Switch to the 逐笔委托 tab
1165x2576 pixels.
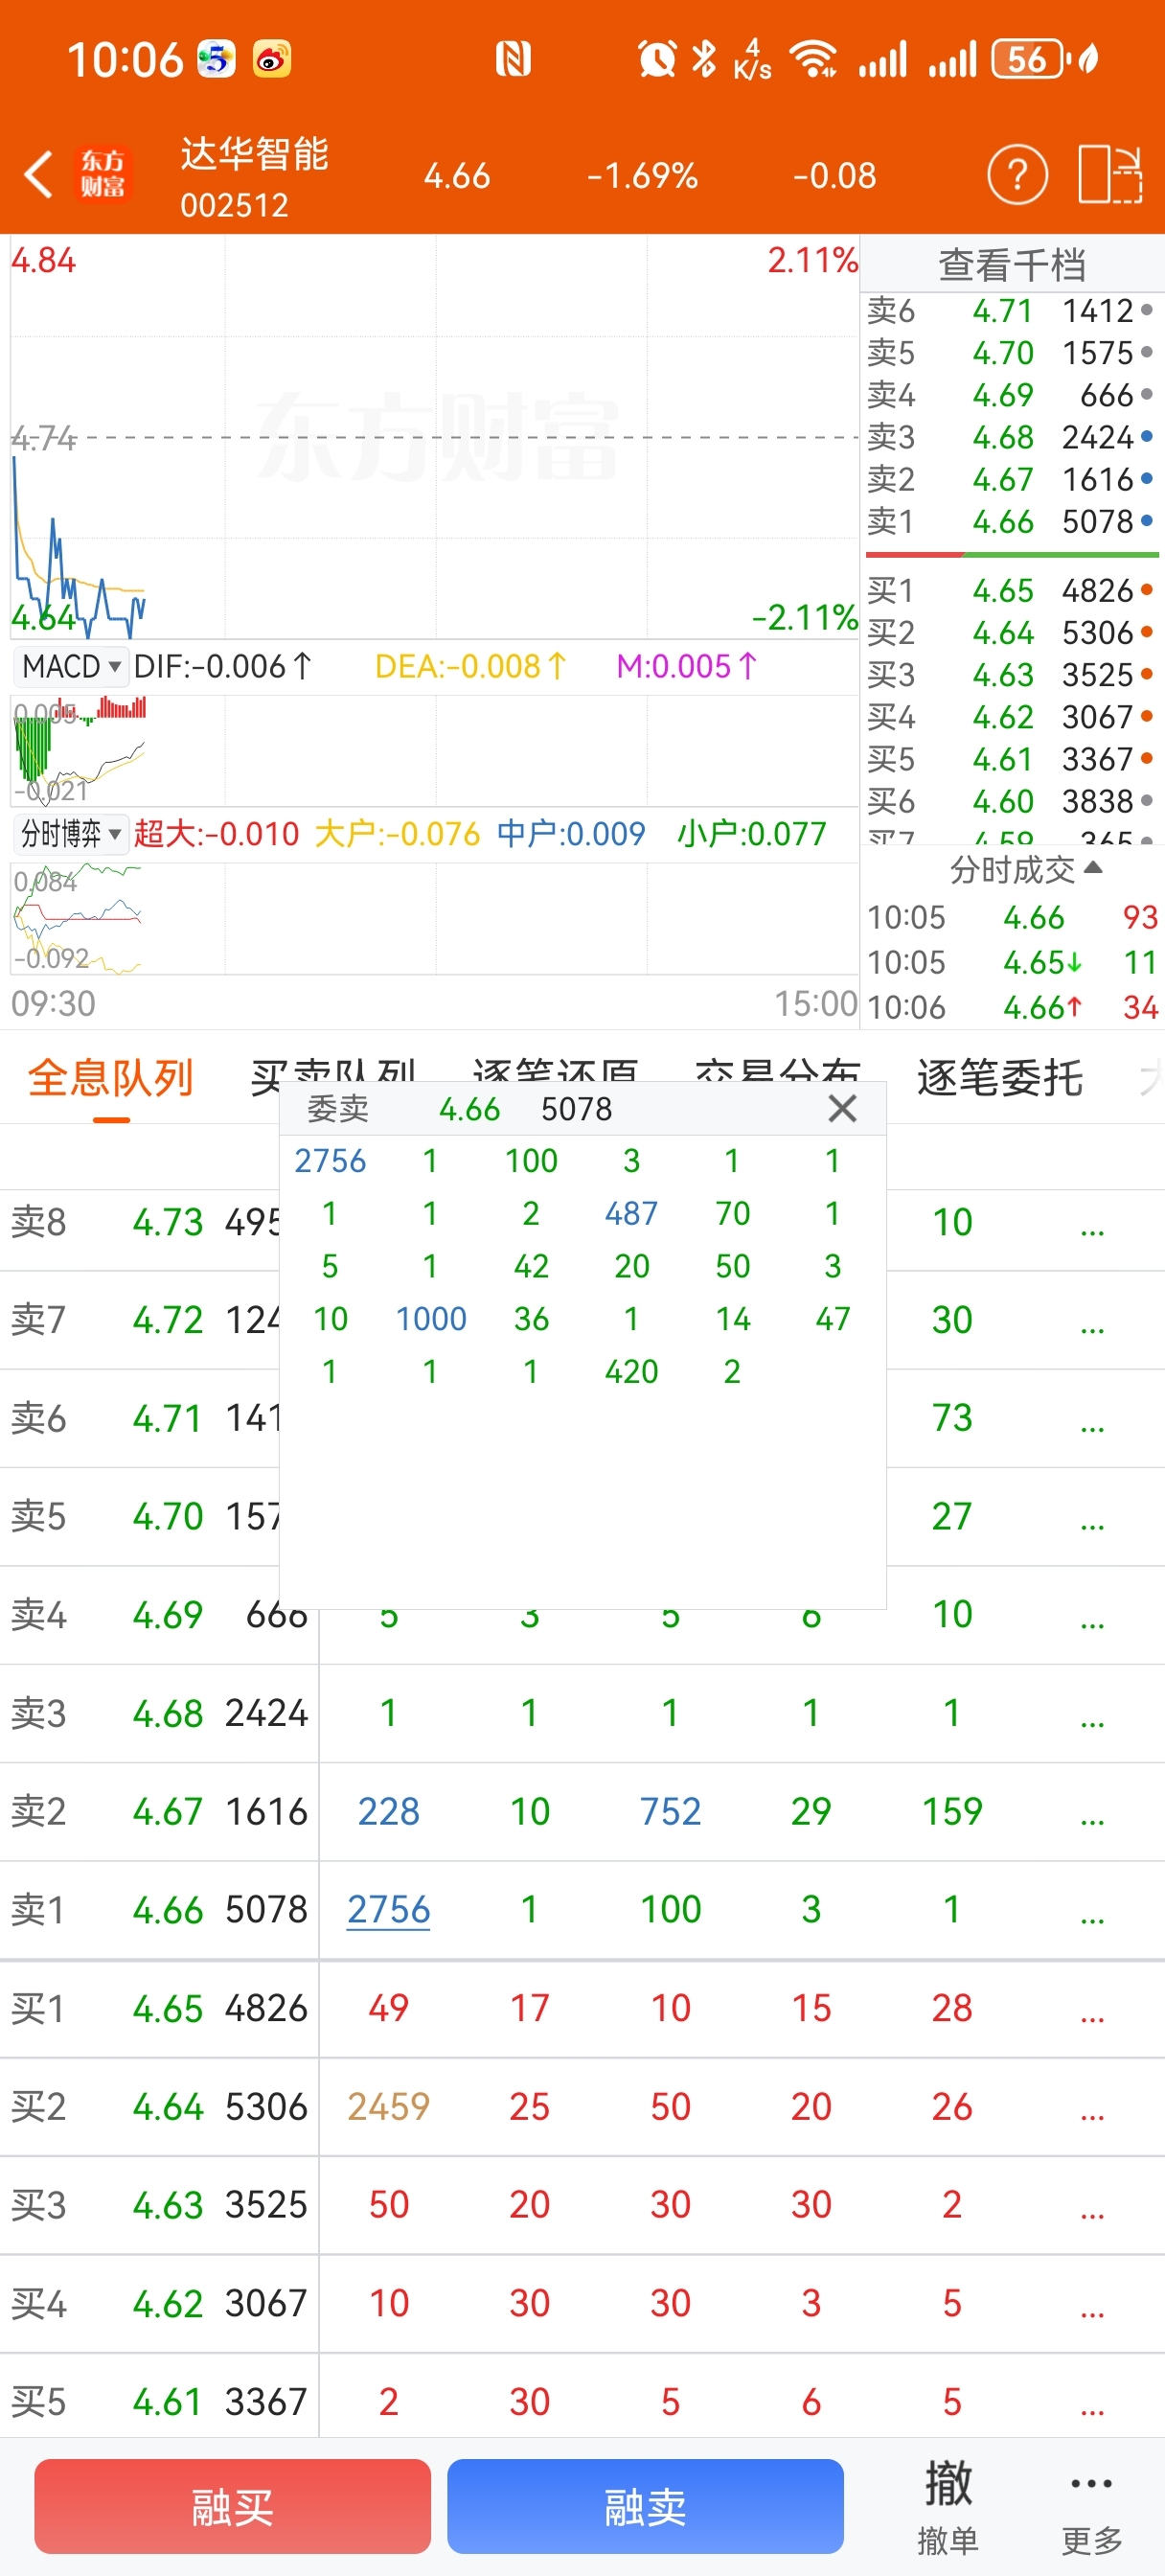(x=999, y=1078)
